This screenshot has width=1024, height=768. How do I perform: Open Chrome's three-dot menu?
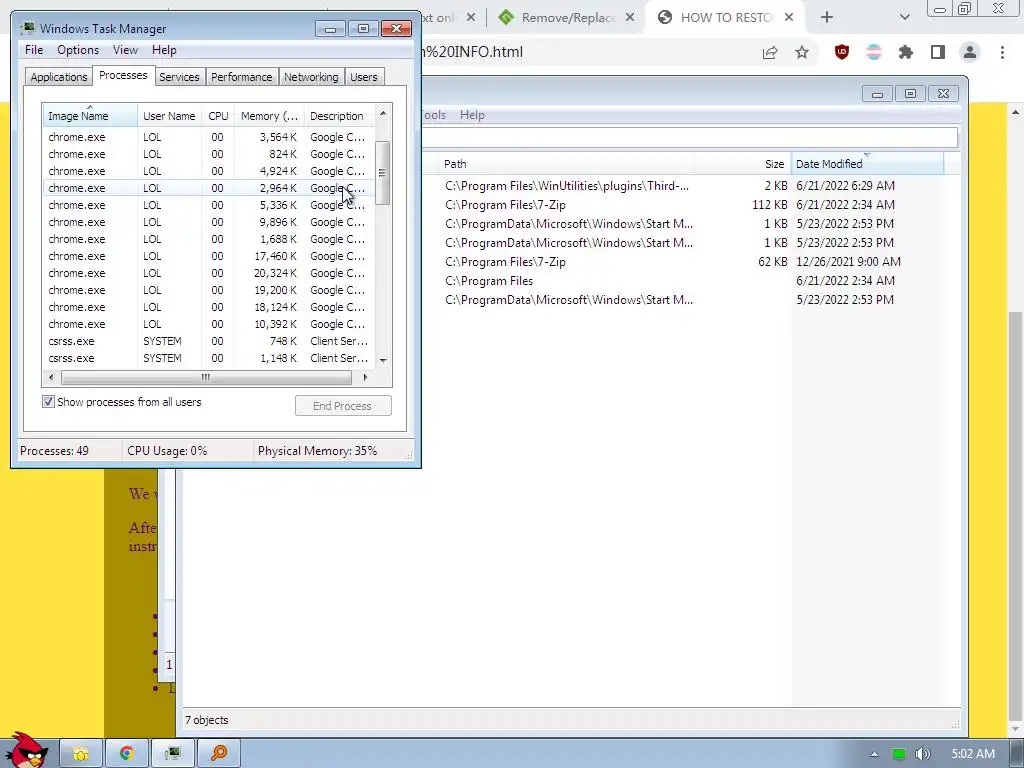point(1002,52)
